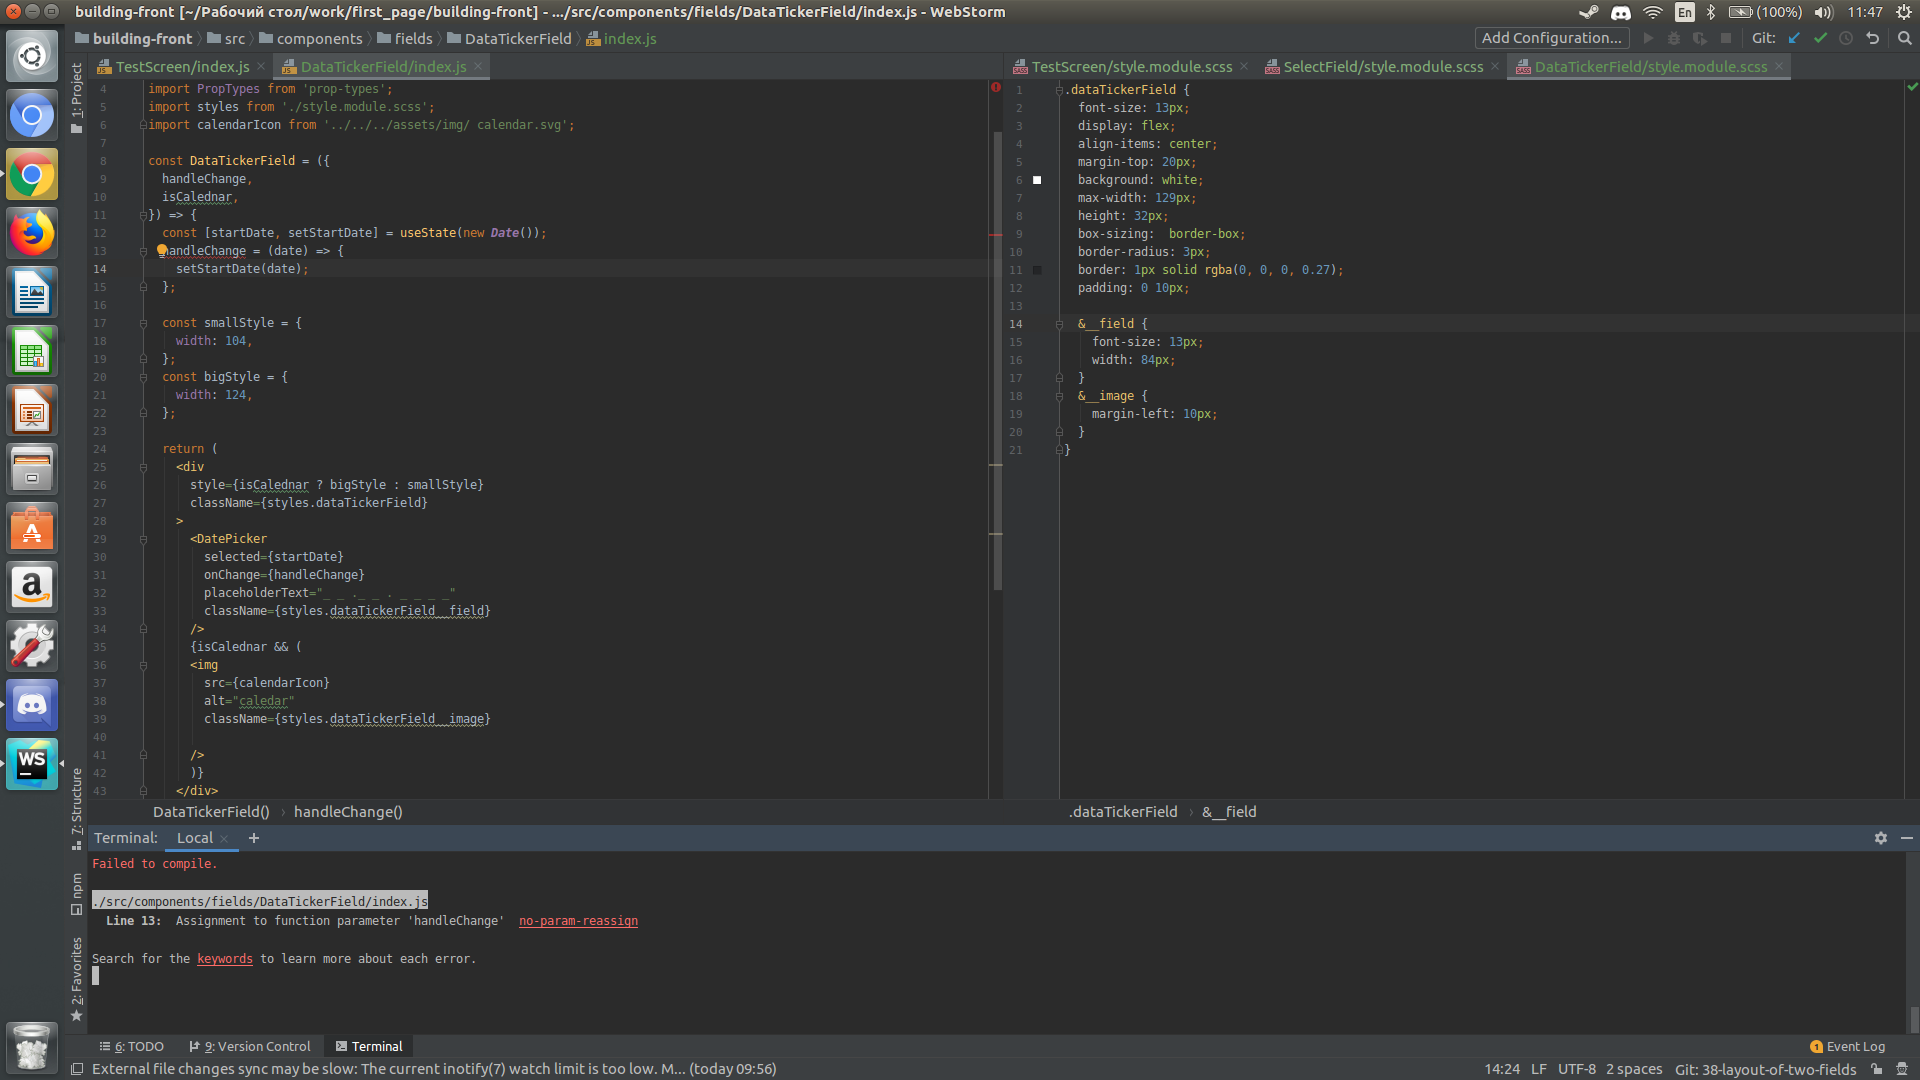Screen dimensions: 1920x1080
Task: Collapse DatePicker element fold on line 29
Action: point(143,539)
